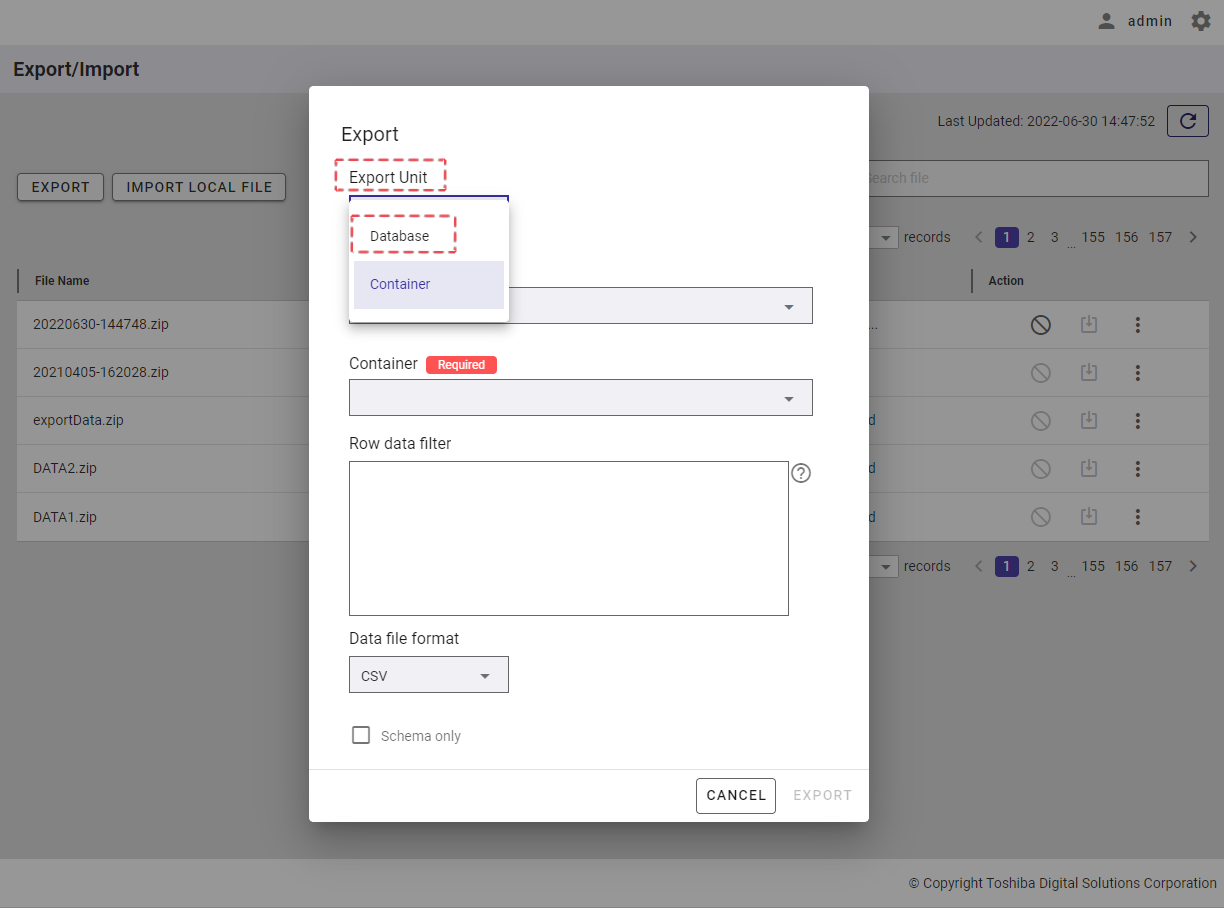The height and width of the screenshot is (908, 1224).
Task: Click the IMPORT LOCAL FILE button
Action: 199,187
